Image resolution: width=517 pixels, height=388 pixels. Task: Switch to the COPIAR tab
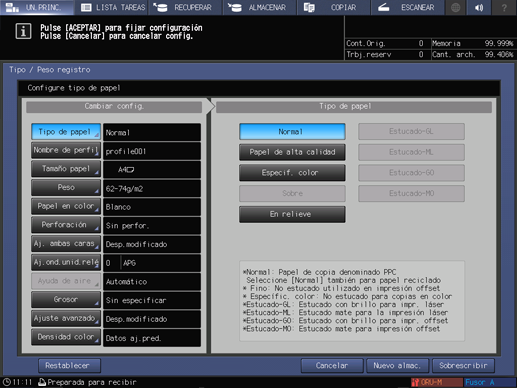coord(334,7)
